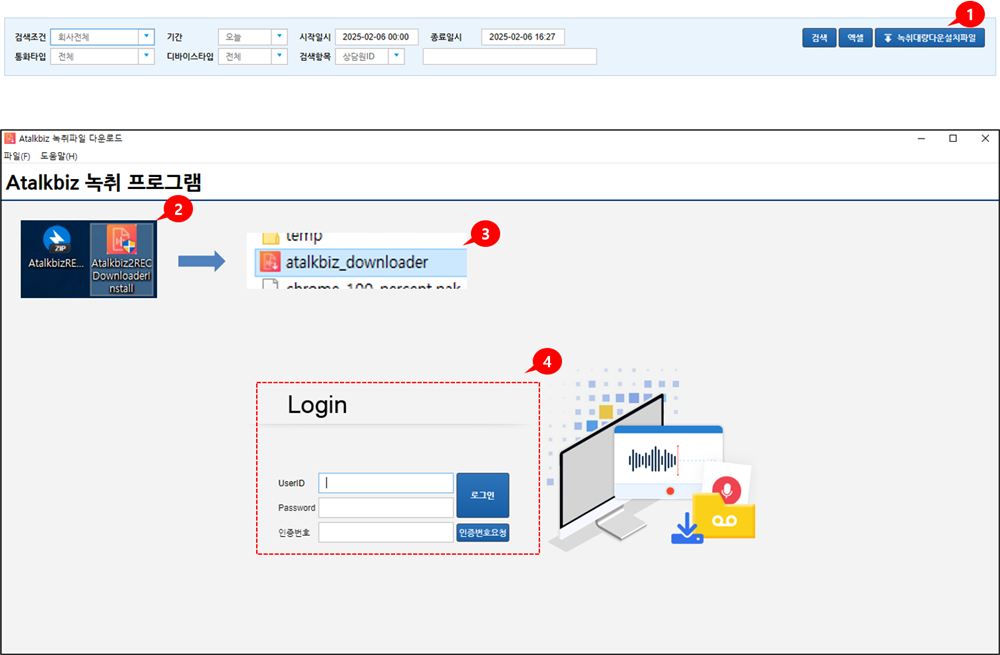The height and width of the screenshot is (655, 1000).
Task: Click the AtalkbizREC ZIP file icon
Action: [56, 240]
